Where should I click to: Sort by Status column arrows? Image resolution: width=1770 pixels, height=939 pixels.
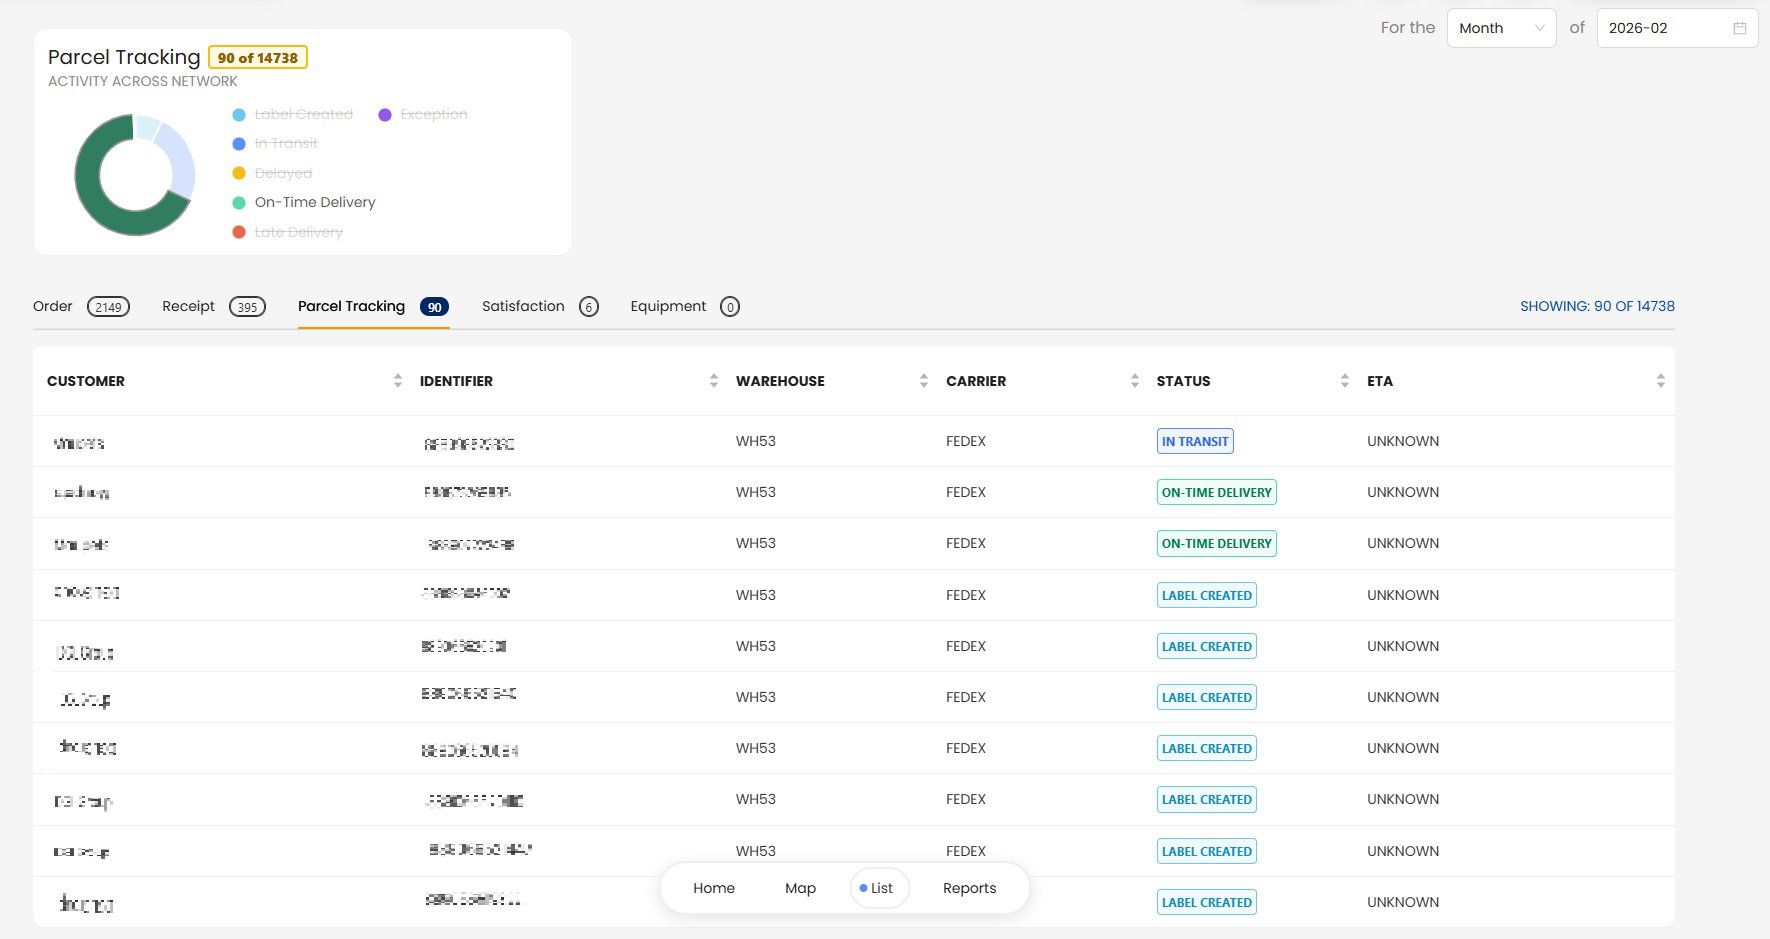[1345, 381]
